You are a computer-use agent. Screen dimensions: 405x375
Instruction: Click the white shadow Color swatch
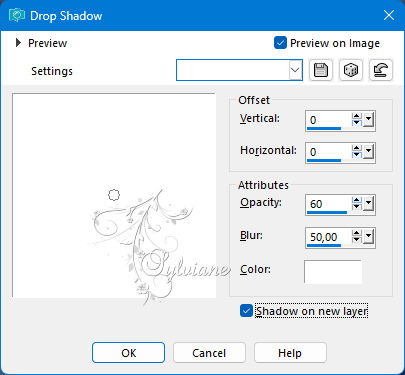[x=333, y=271]
